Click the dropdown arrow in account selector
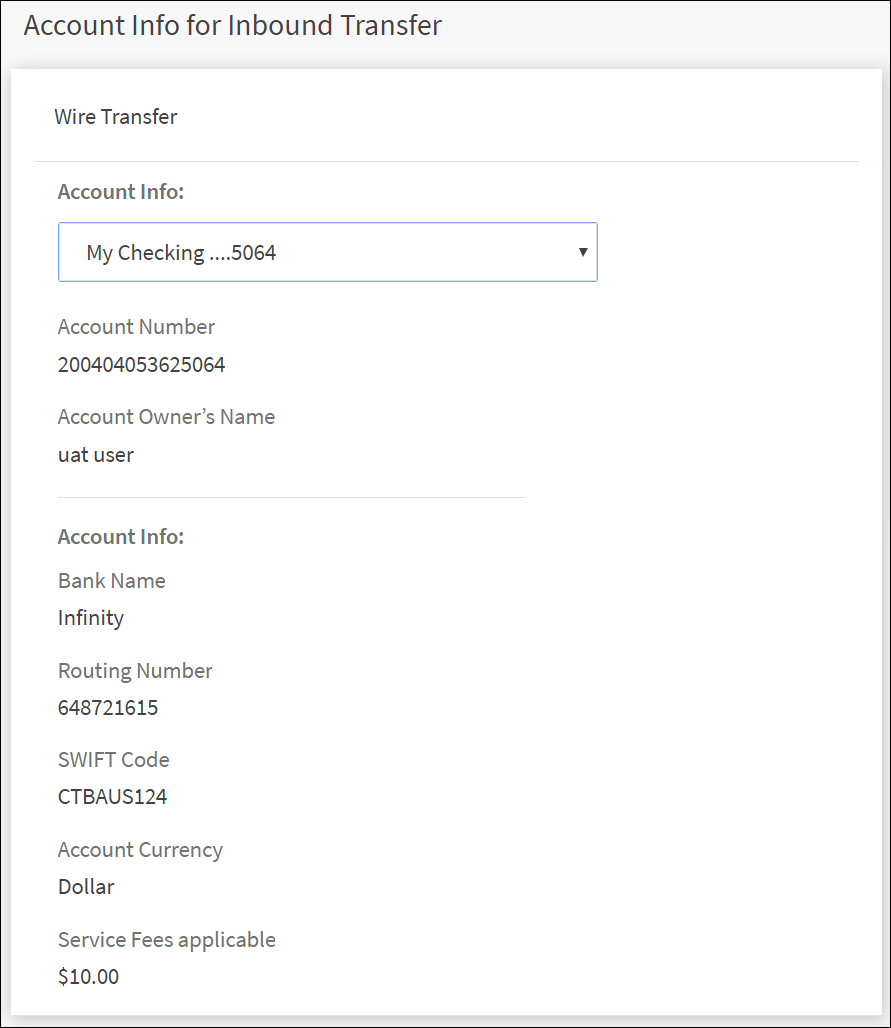This screenshot has height=1028, width=891. point(583,252)
